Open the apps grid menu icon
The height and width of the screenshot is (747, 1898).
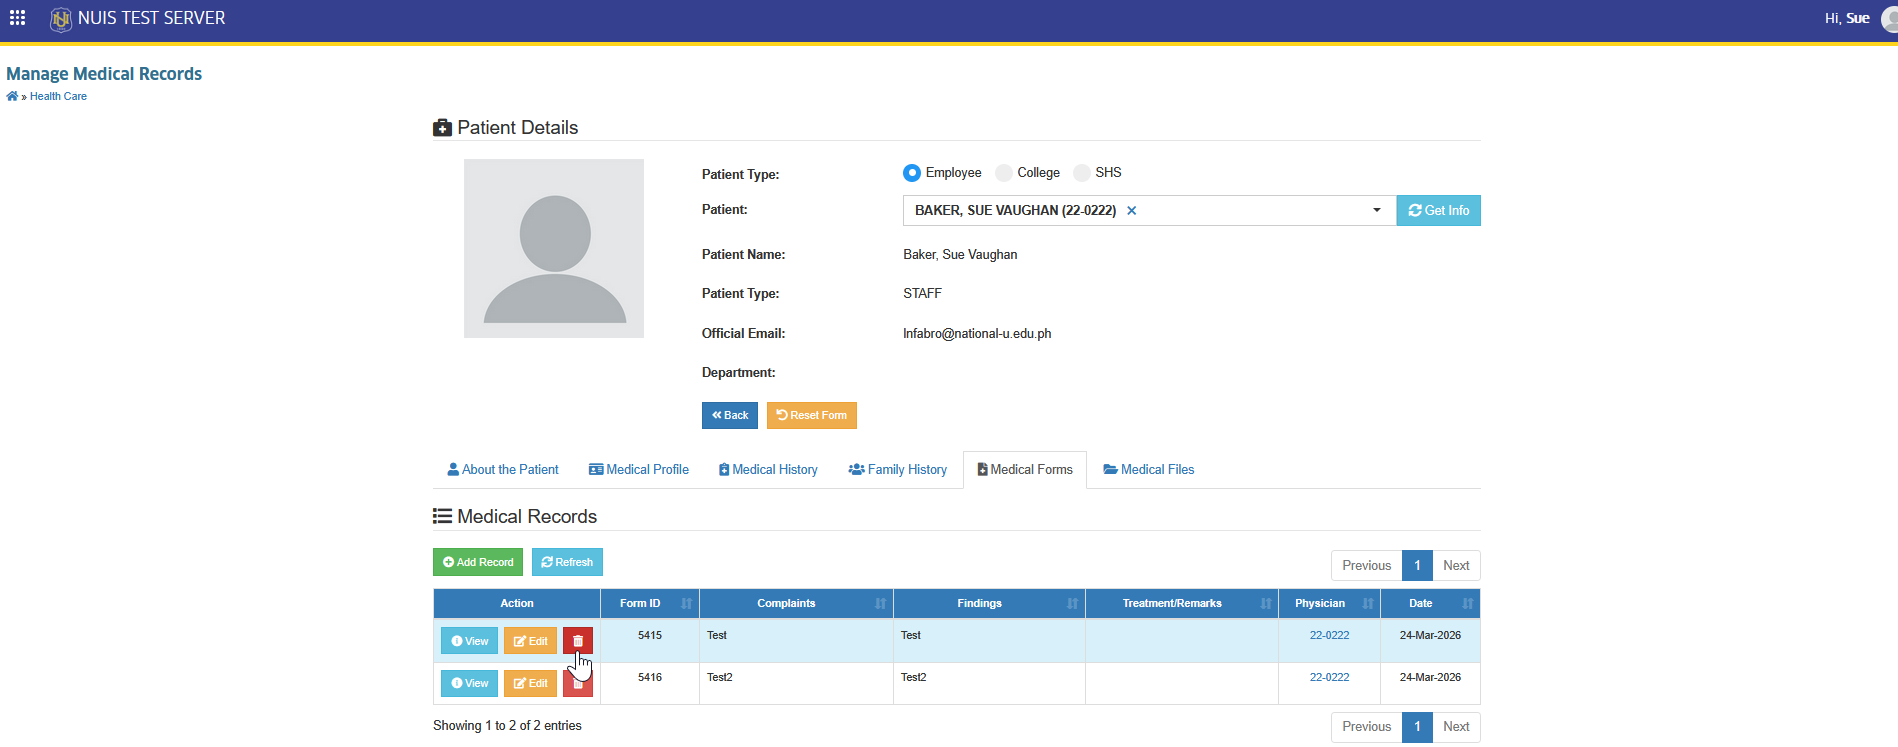coord(17,18)
